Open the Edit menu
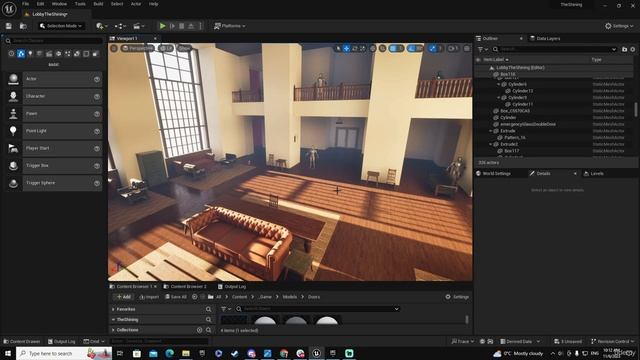This screenshot has height=360, width=640. click(x=40, y=4)
